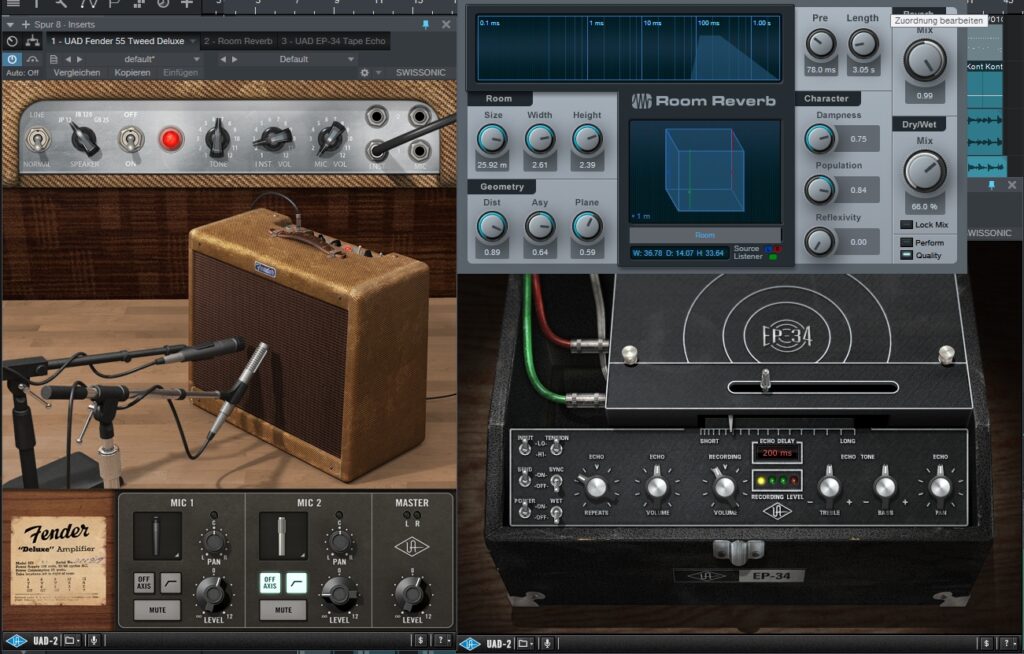Screen dimensions: 1024x654
Task: Click the wrench tool in top toolbar
Action: [x=61, y=3]
